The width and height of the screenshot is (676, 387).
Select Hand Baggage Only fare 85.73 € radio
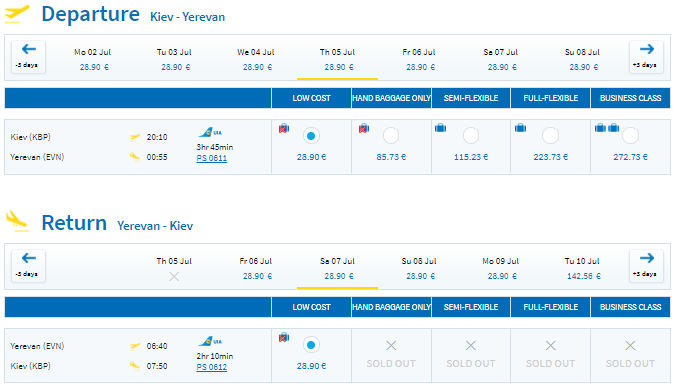tap(391, 136)
